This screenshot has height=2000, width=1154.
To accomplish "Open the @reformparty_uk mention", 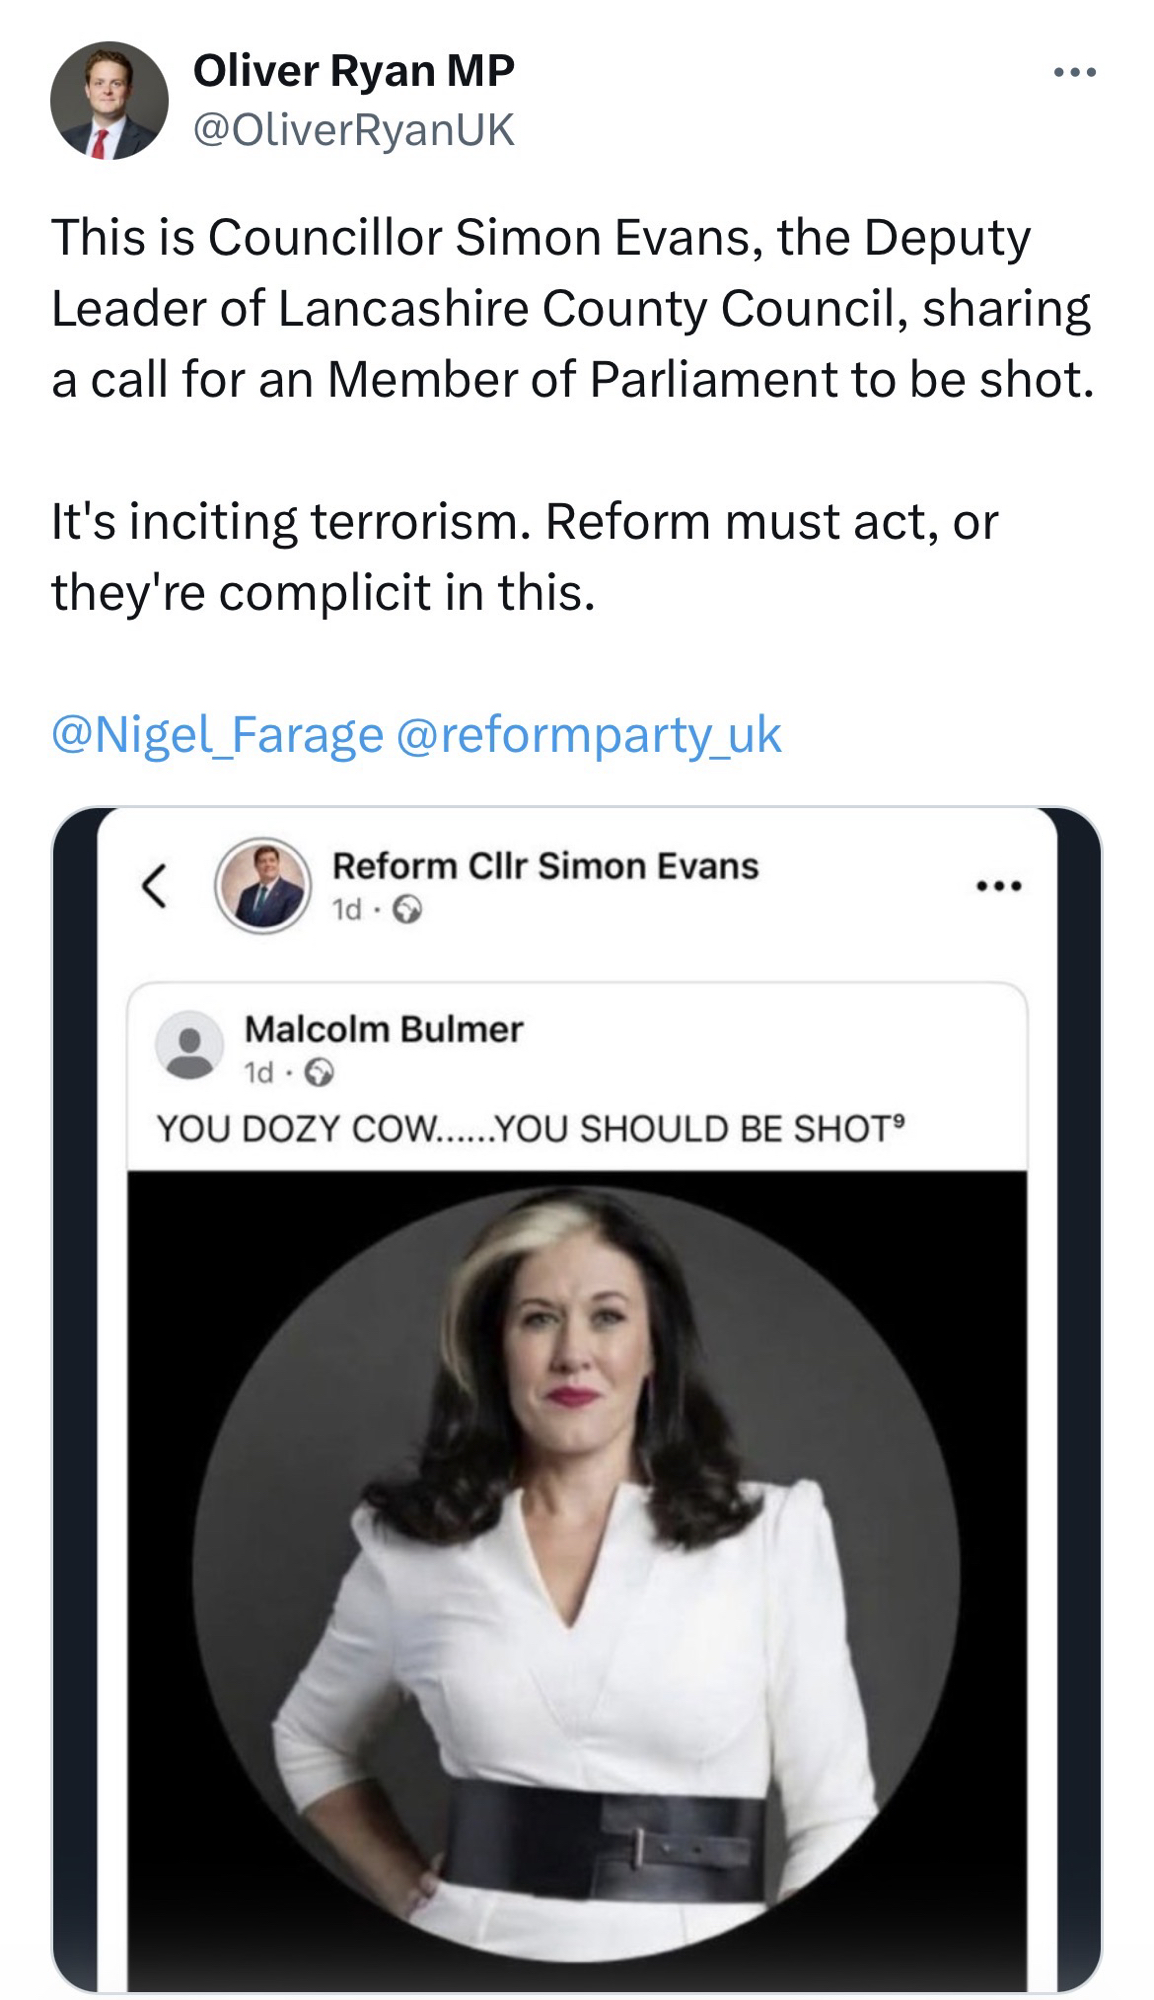I will (588, 735).
